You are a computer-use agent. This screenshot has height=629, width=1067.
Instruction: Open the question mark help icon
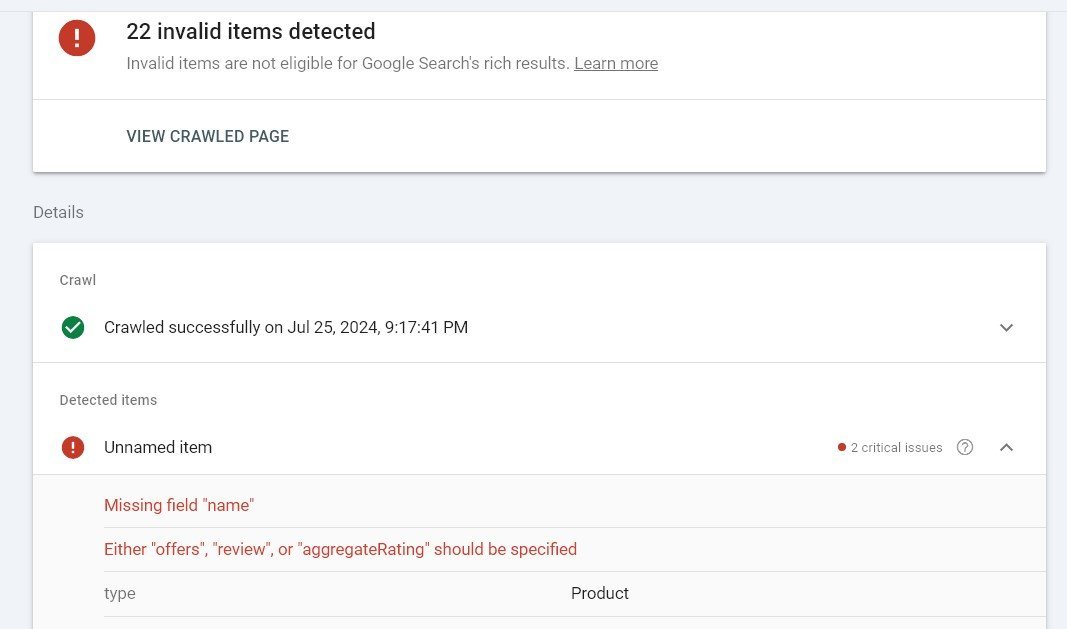click(x=965, y=447)
